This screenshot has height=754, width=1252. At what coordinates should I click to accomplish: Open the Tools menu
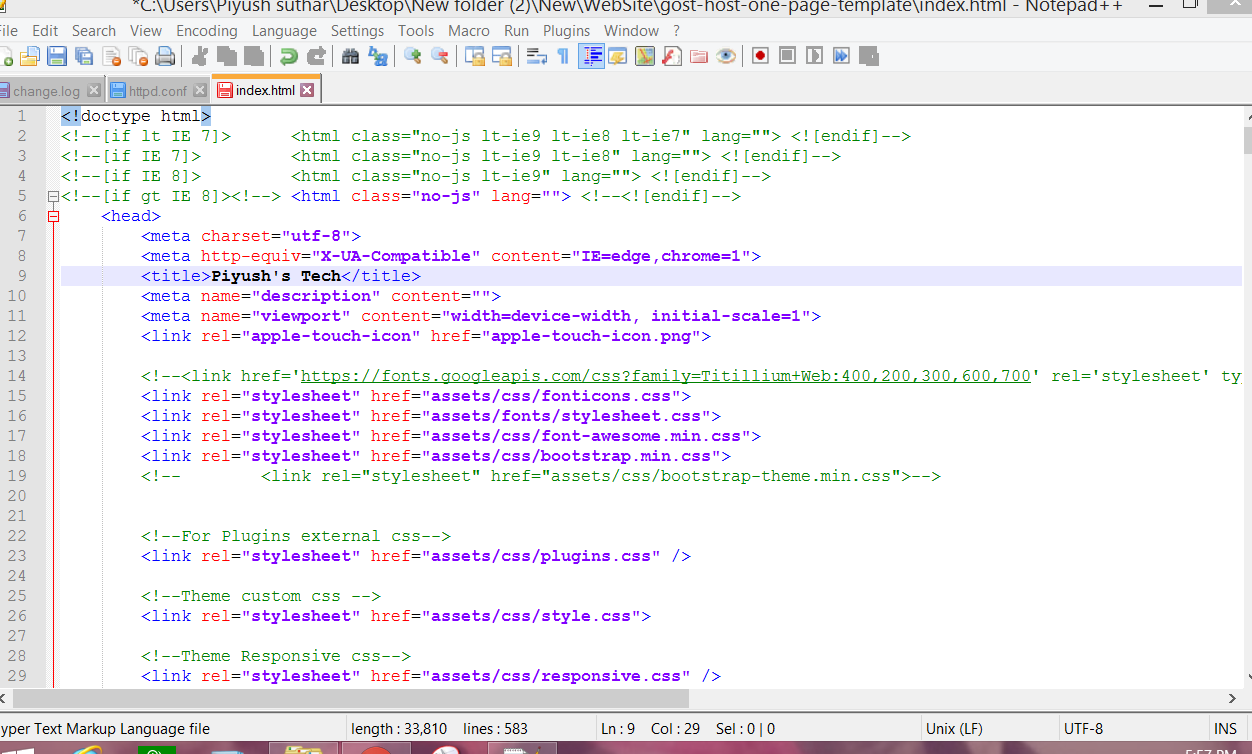pos(416,31)
